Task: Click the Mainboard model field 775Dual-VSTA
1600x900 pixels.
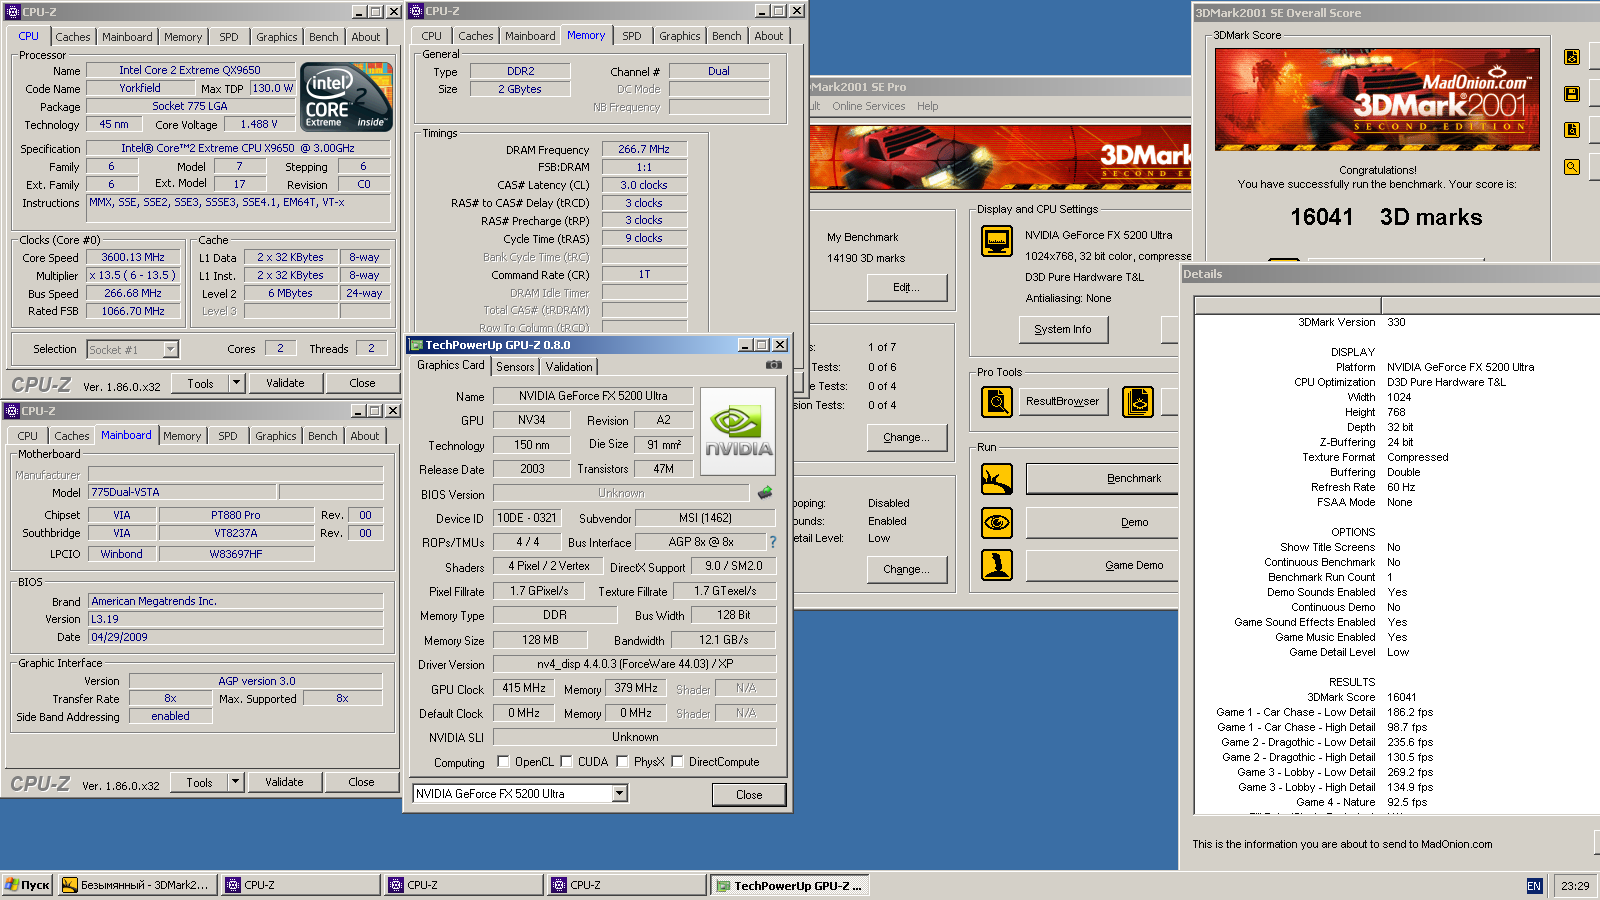Action: [x=182, y=492]
